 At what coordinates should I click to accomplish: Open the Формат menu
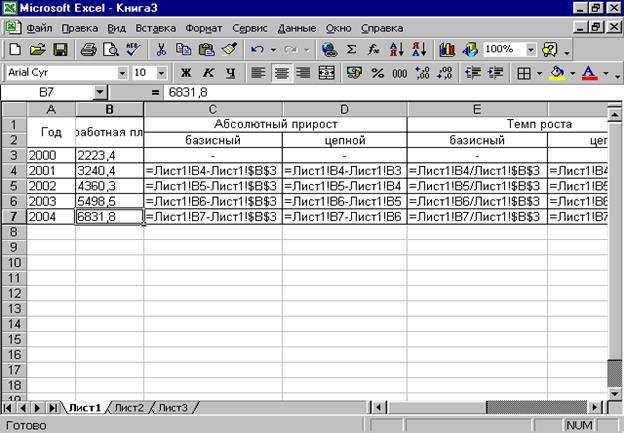click(x=201, y=28)
